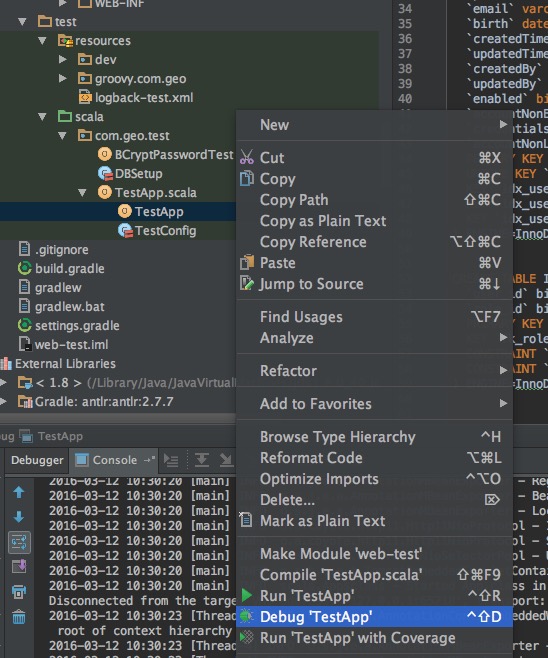Viewport: 548px width, 658px height.
Task: Click settings.gradle file icon
Action: pos(25,325)
